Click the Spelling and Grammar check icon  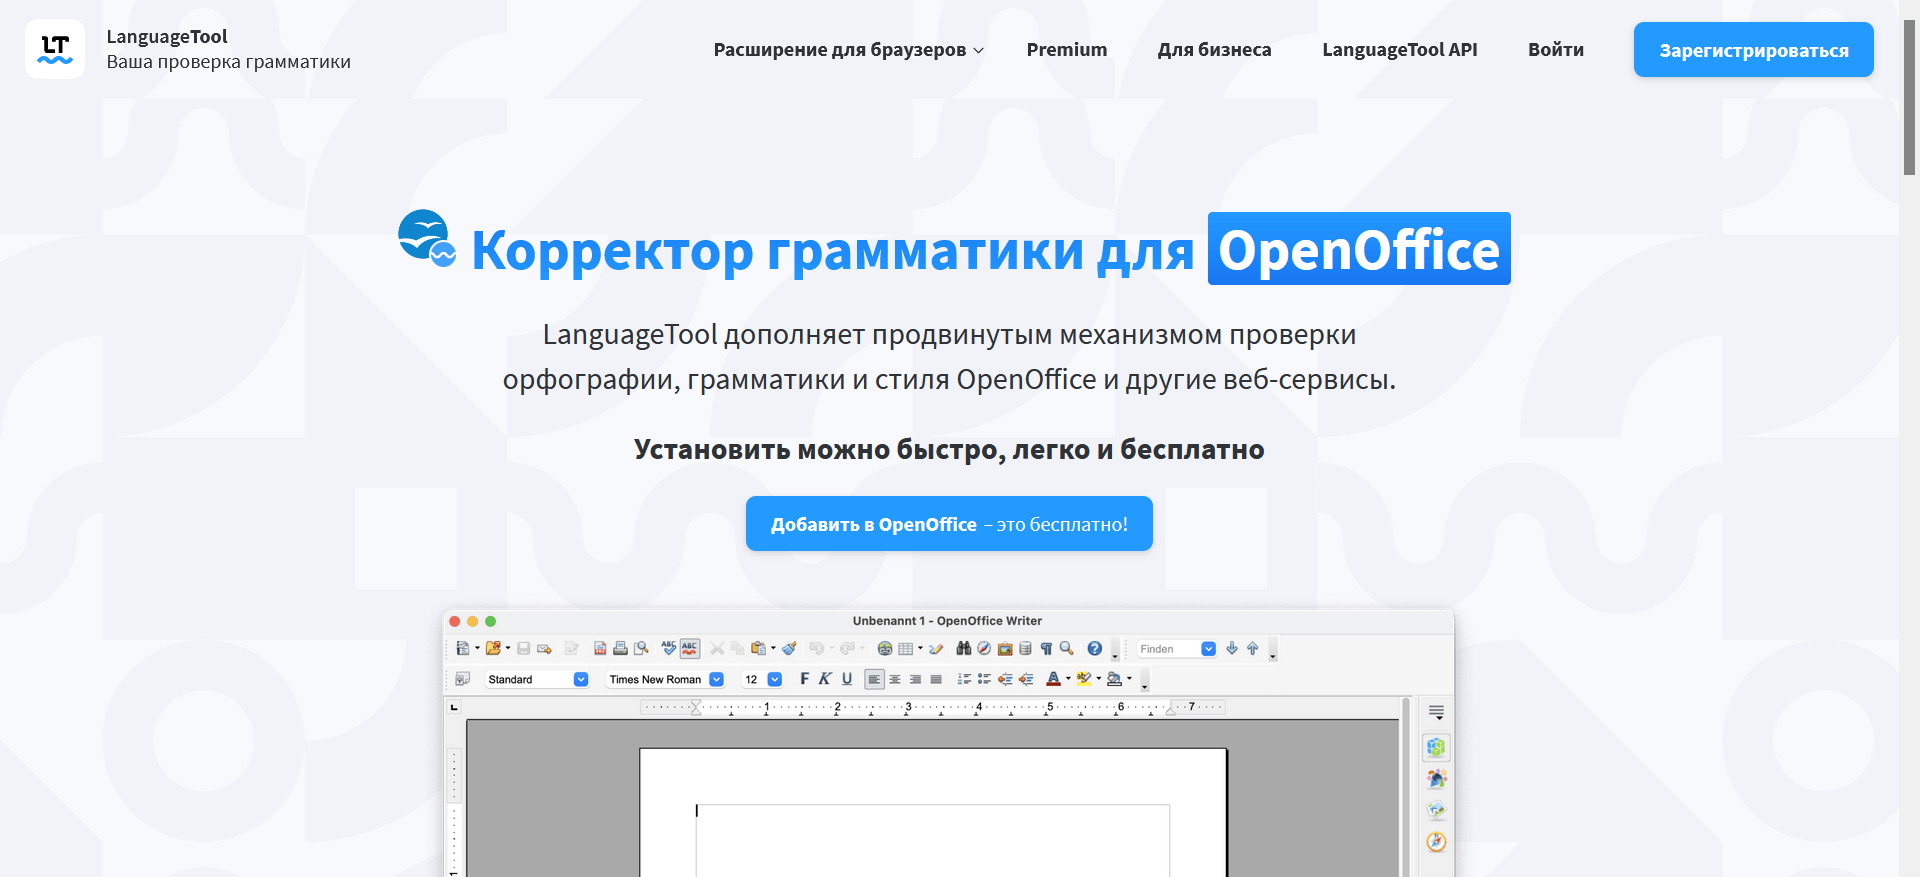(669, 648)
